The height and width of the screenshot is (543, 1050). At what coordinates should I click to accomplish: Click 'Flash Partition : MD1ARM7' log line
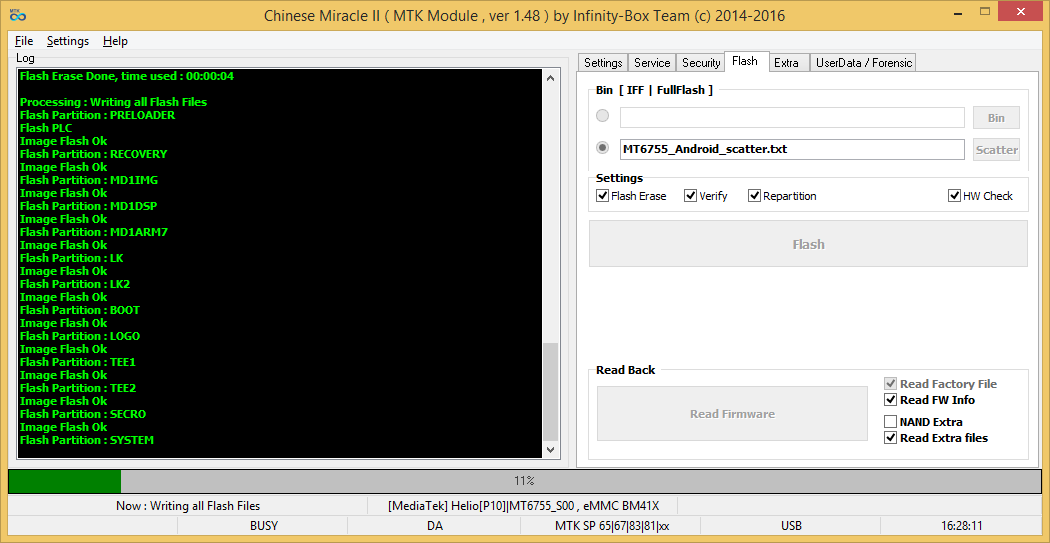[93, 232]
